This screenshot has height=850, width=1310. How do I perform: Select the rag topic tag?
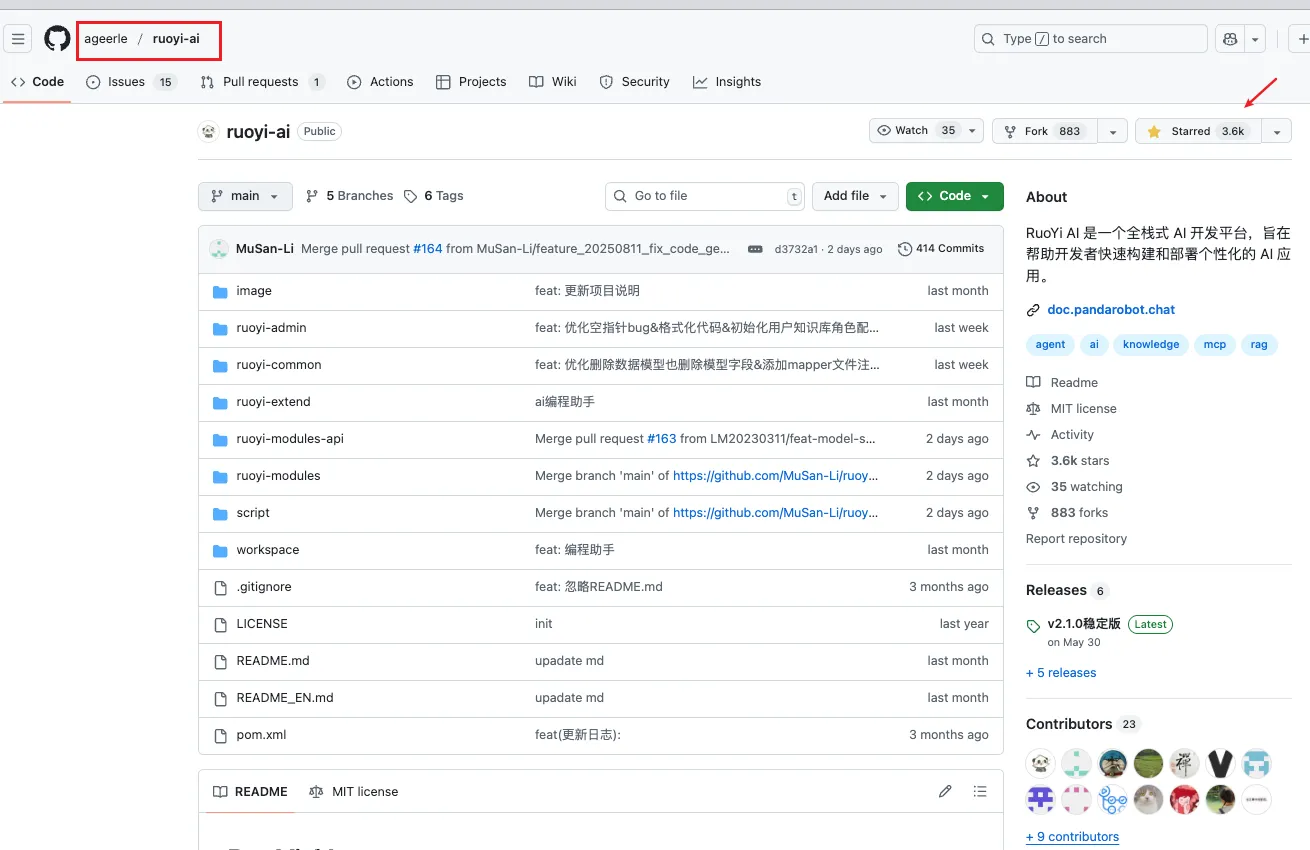click(1258, 344)
